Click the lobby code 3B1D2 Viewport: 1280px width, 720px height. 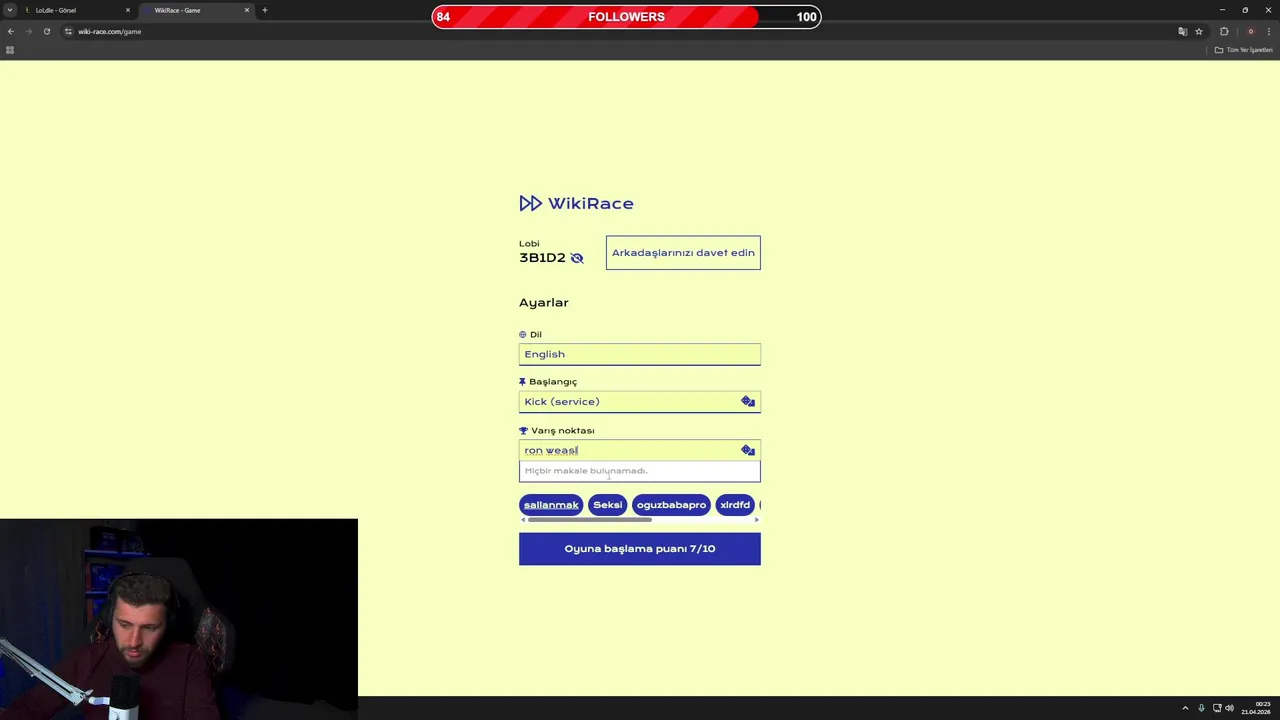pyautogui.click(x=542, y=258)
